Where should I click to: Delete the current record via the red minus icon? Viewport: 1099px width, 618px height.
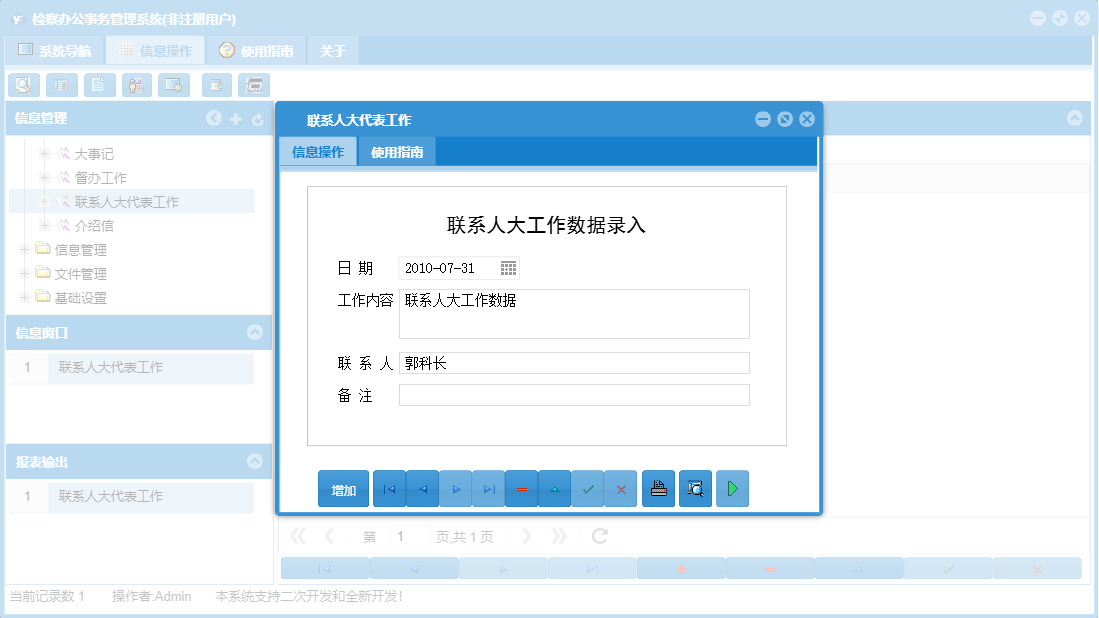(521, 488)
